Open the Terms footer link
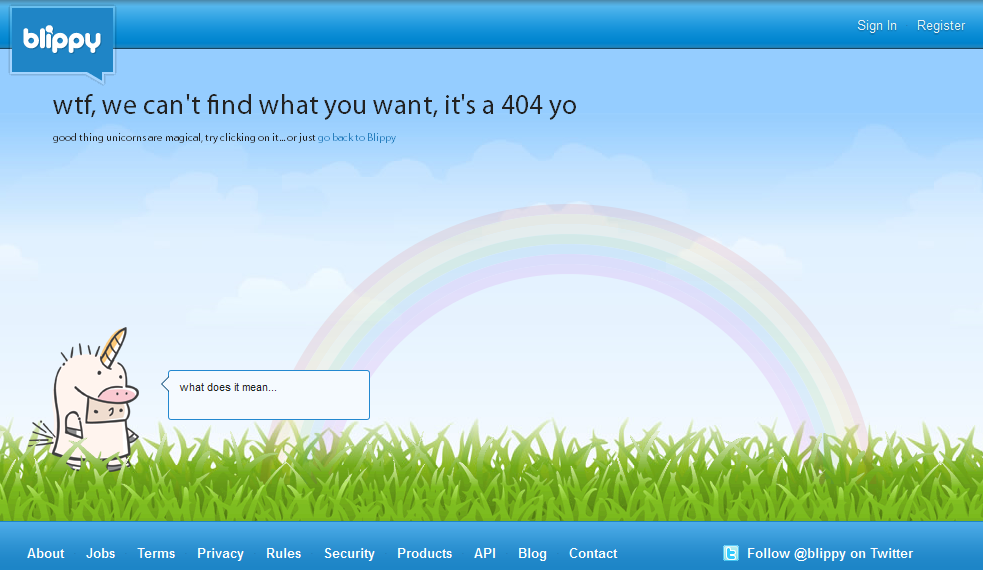Viewport: 983px width, 570px height. (156, 553)
